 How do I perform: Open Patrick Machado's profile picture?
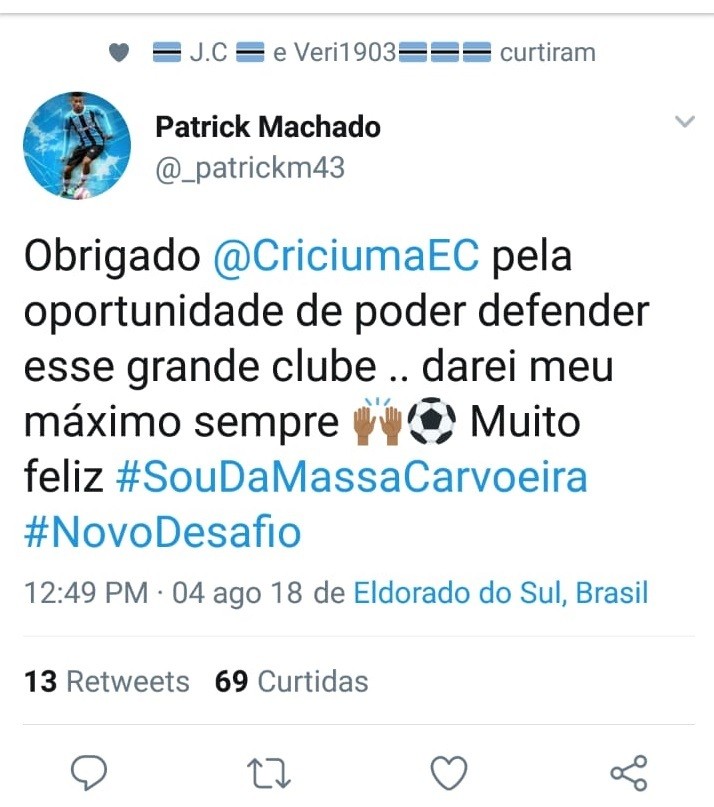pos(77,146)
